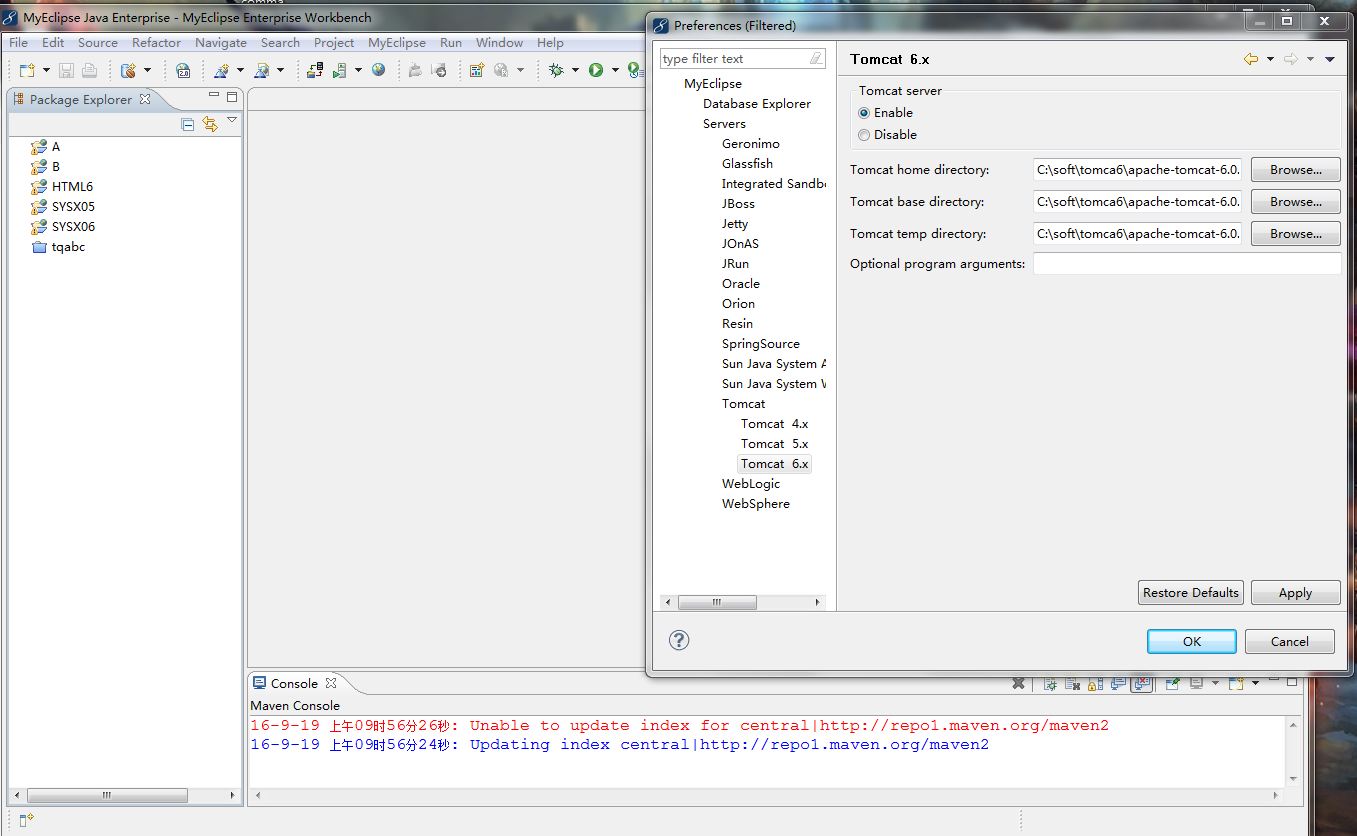Open the New wizard dropdown arrow
The image size is (1357, 836).
point(46,70)
